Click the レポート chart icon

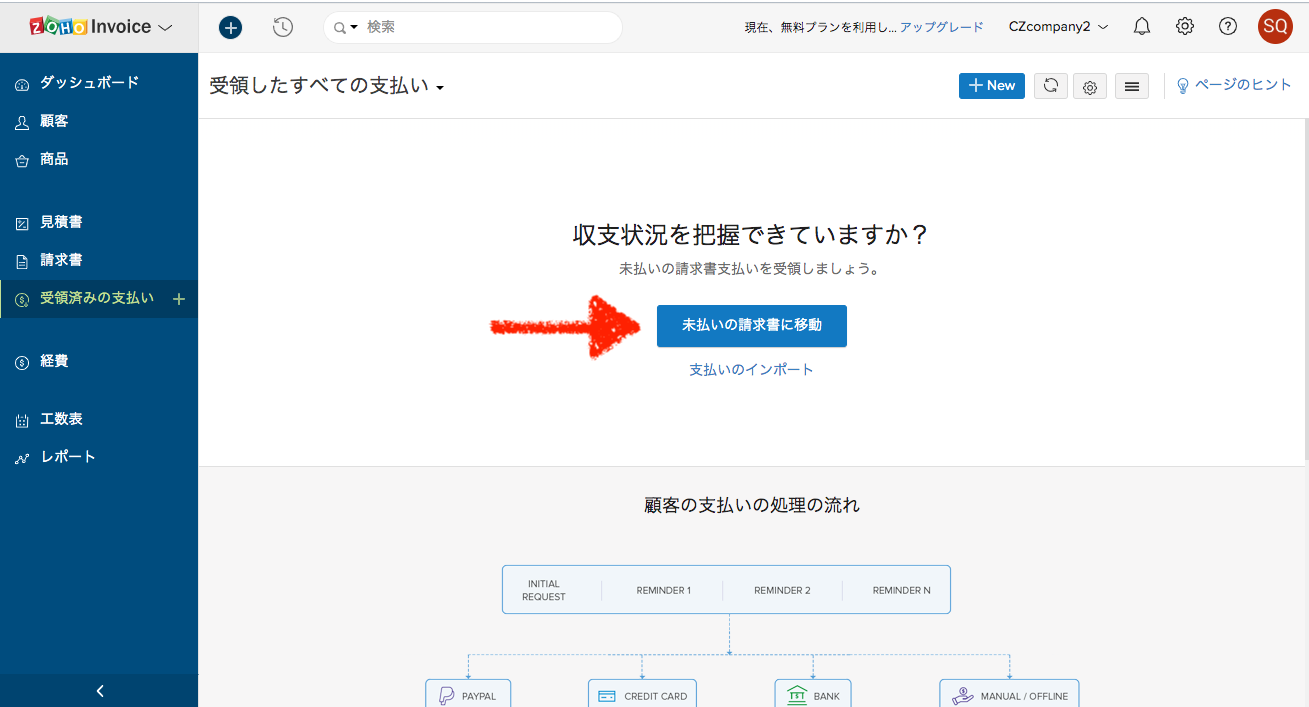coord(22,458)
